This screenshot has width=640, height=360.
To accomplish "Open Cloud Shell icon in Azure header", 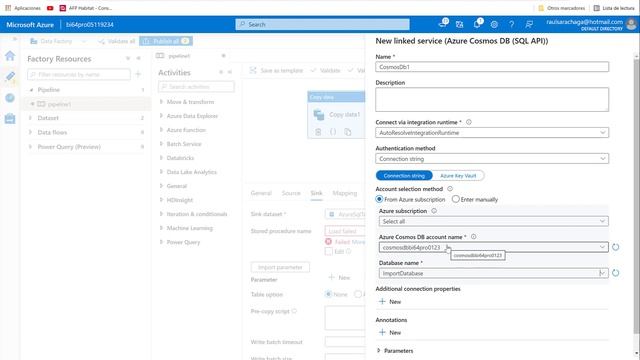I will (x=443, y=24).
